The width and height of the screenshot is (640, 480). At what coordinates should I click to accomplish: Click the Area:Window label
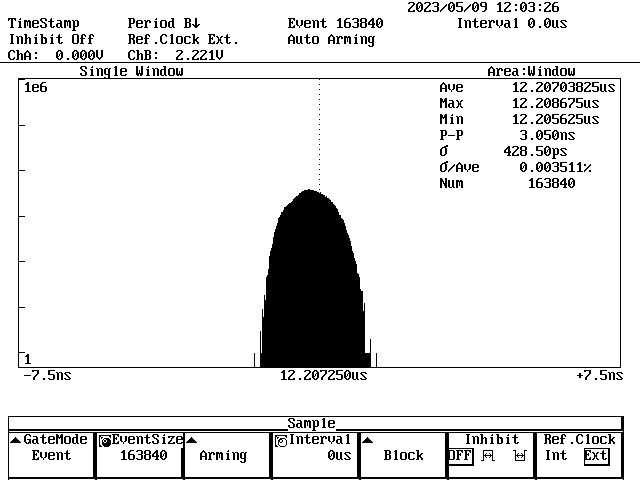point(530,72)
